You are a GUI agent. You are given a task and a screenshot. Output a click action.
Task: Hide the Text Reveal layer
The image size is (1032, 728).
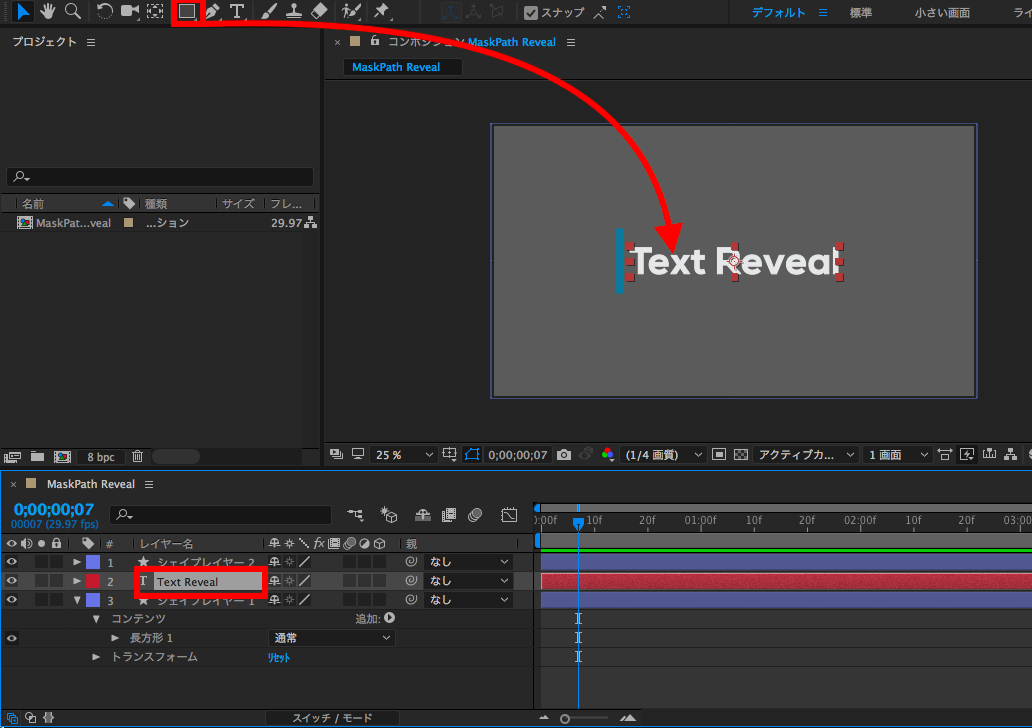tap(12, 581)
